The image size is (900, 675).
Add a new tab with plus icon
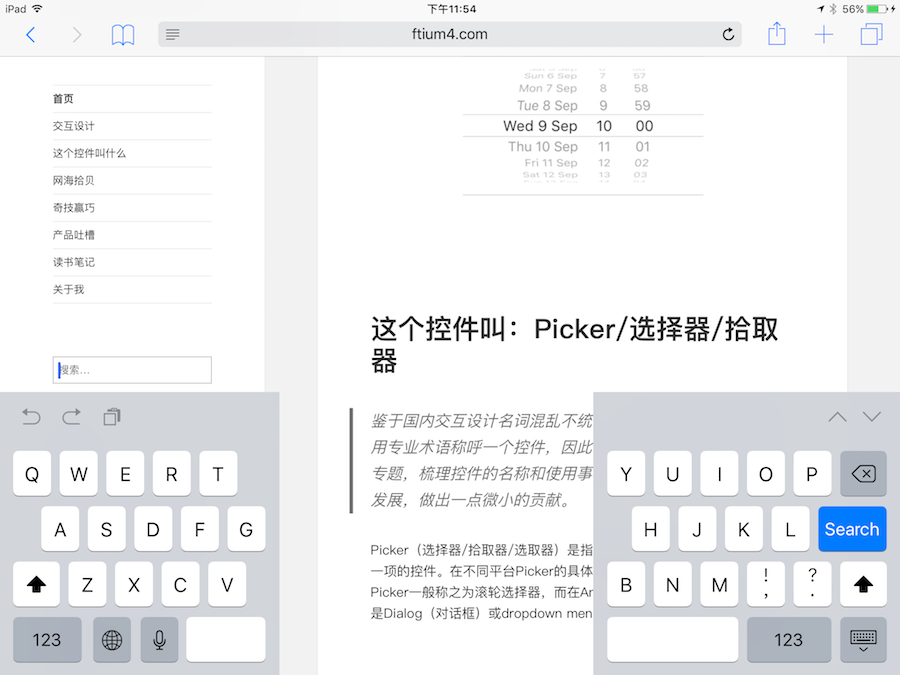[824, 34]
